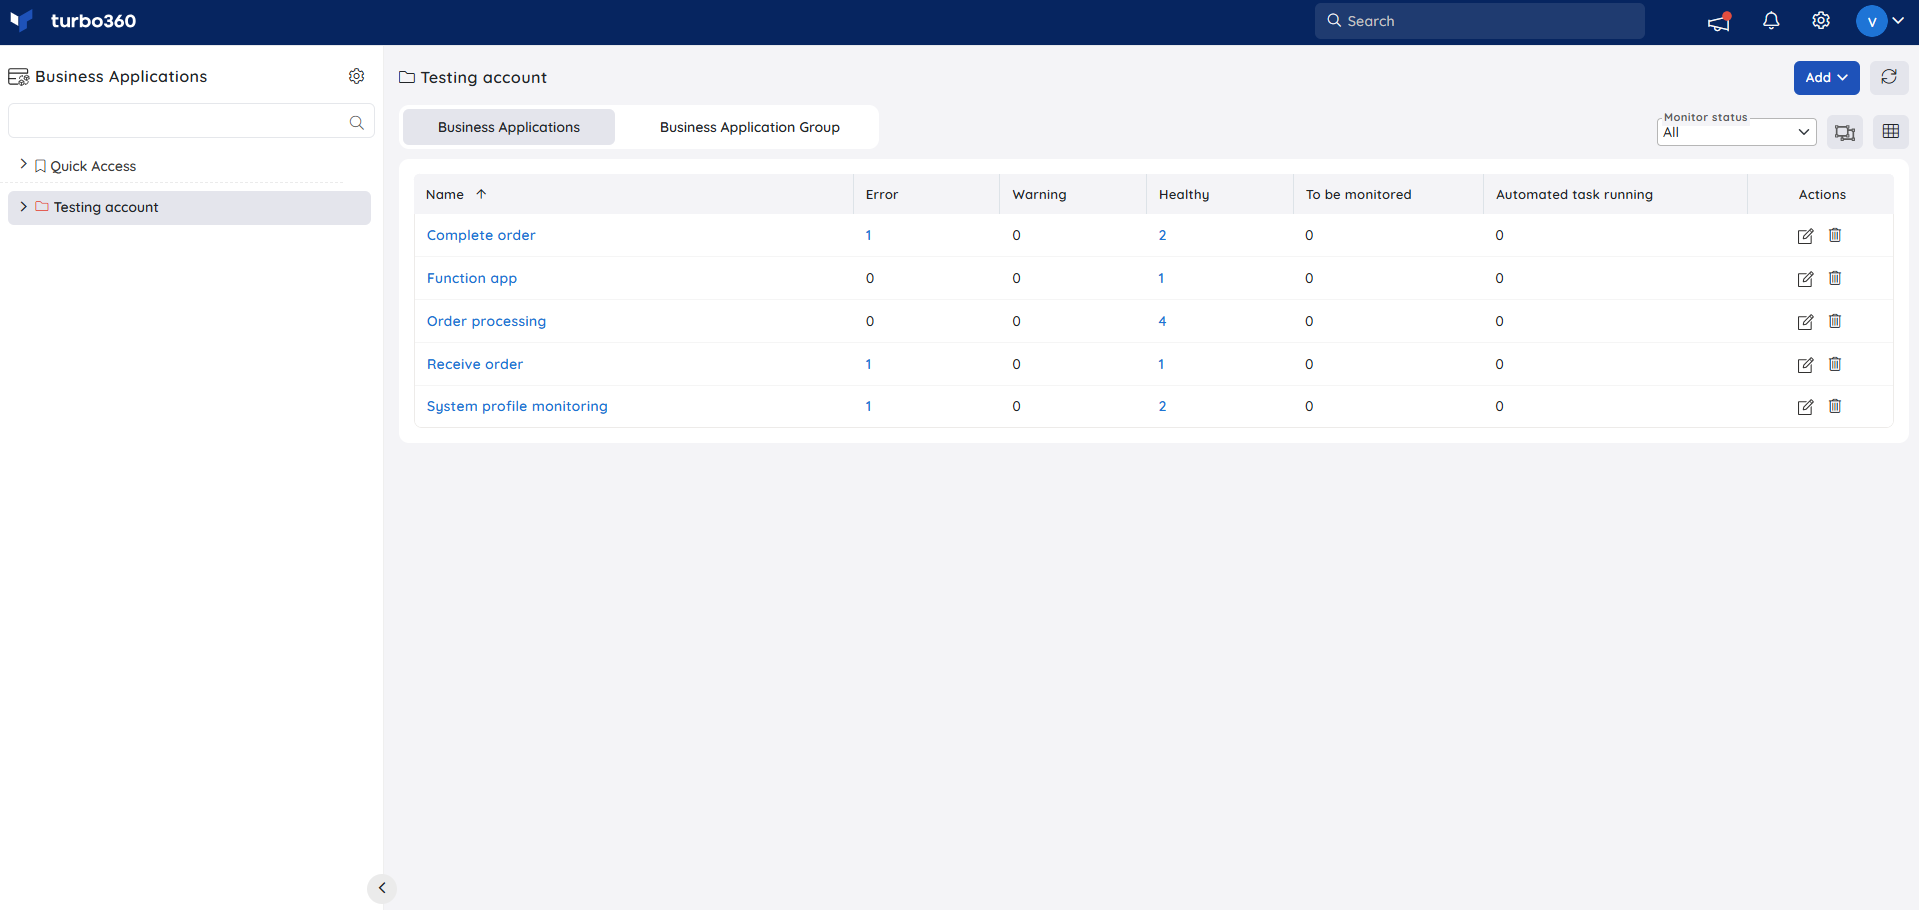Open the System profile monitoring application
This screenshot has height=910, width=1919.
point(517,406)
